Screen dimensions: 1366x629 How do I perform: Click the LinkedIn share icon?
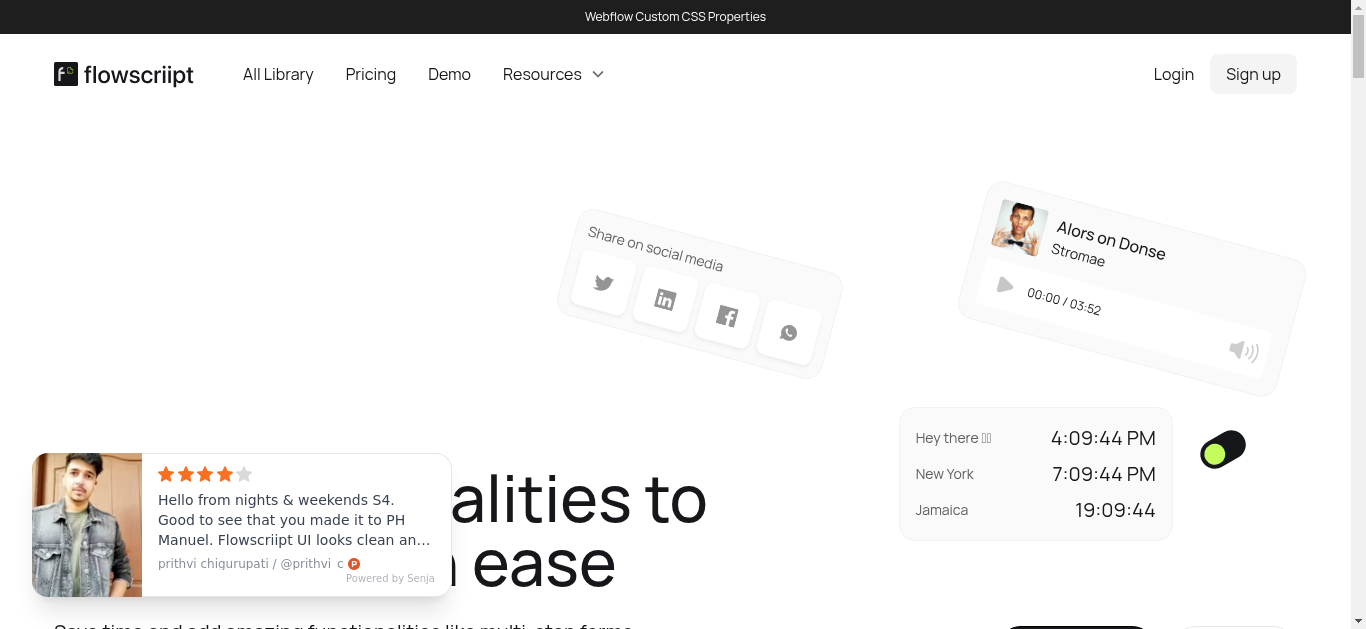[665, 299]
